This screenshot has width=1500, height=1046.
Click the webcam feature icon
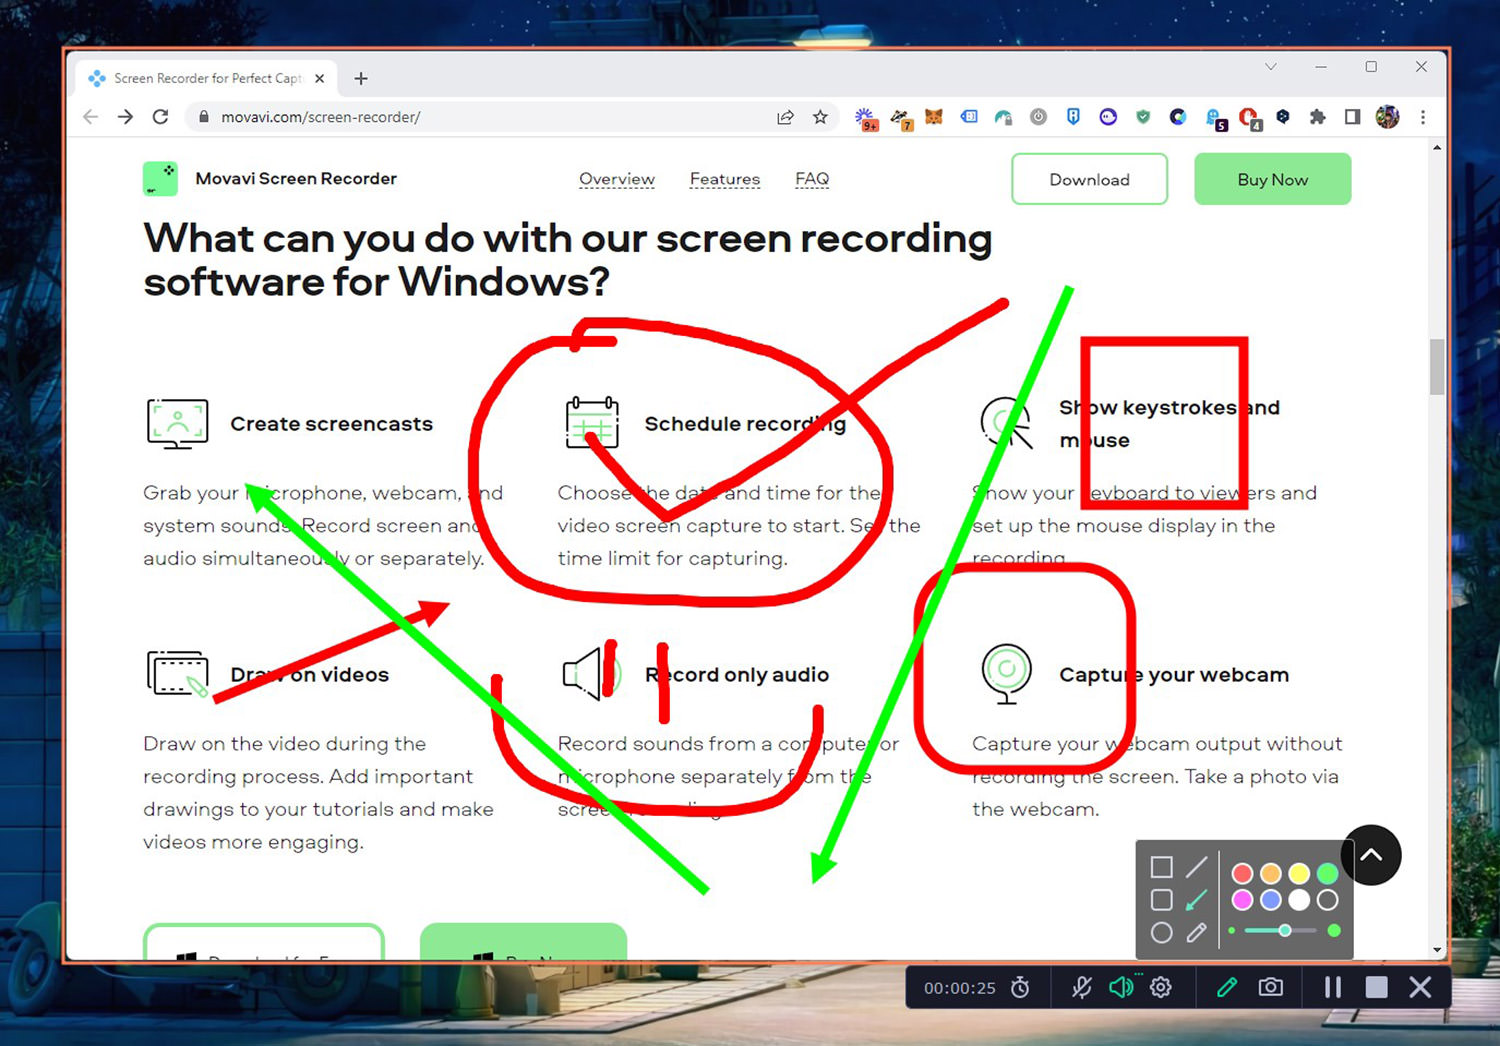(1006, 674)
